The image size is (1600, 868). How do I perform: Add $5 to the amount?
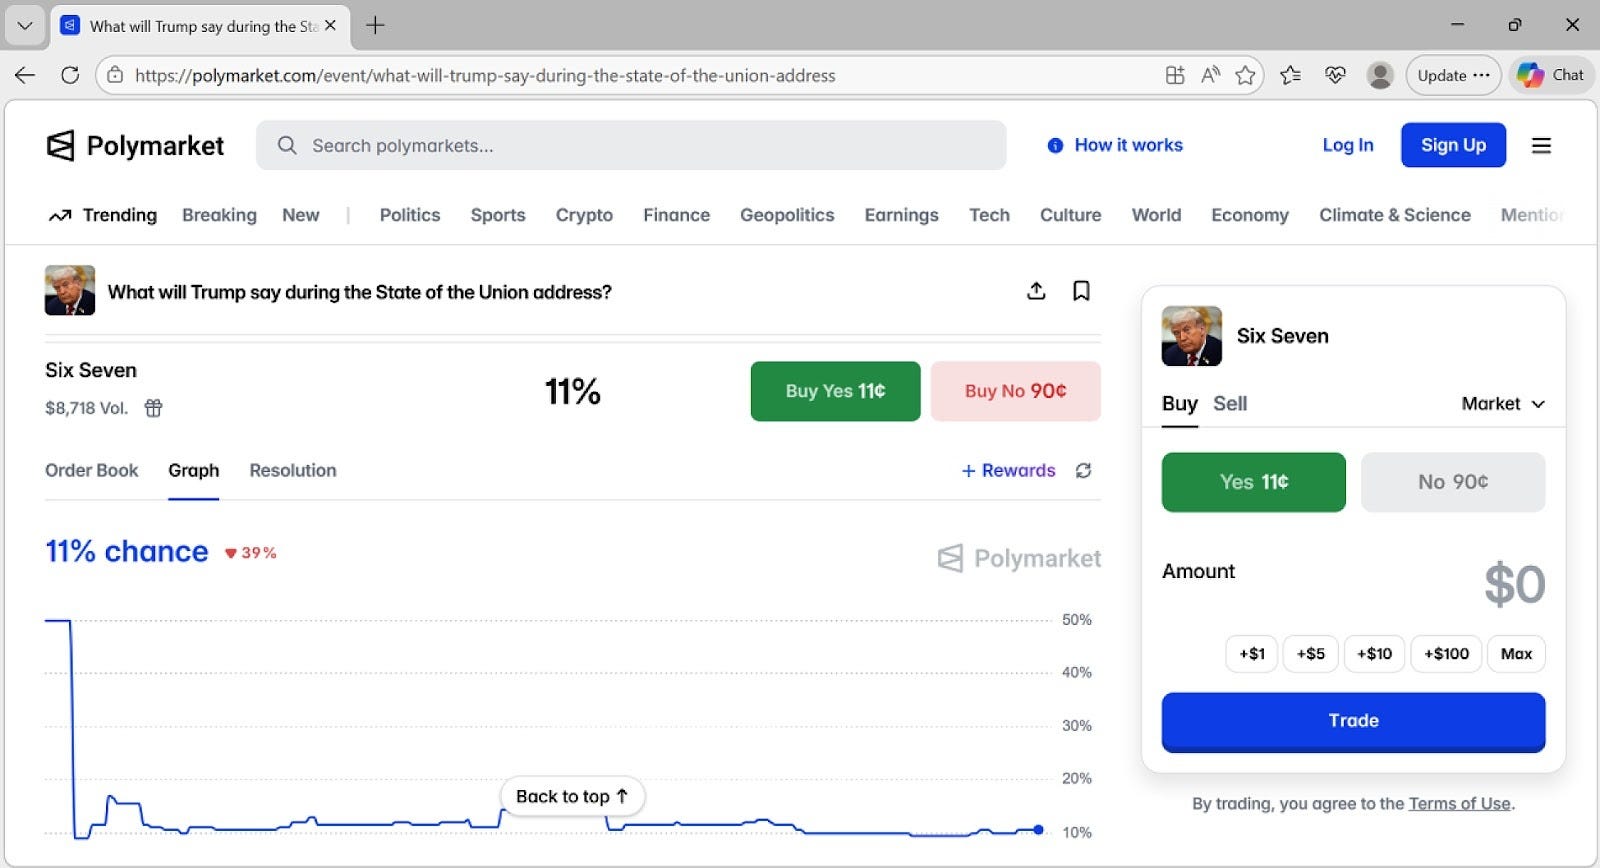click(1311, 654)
